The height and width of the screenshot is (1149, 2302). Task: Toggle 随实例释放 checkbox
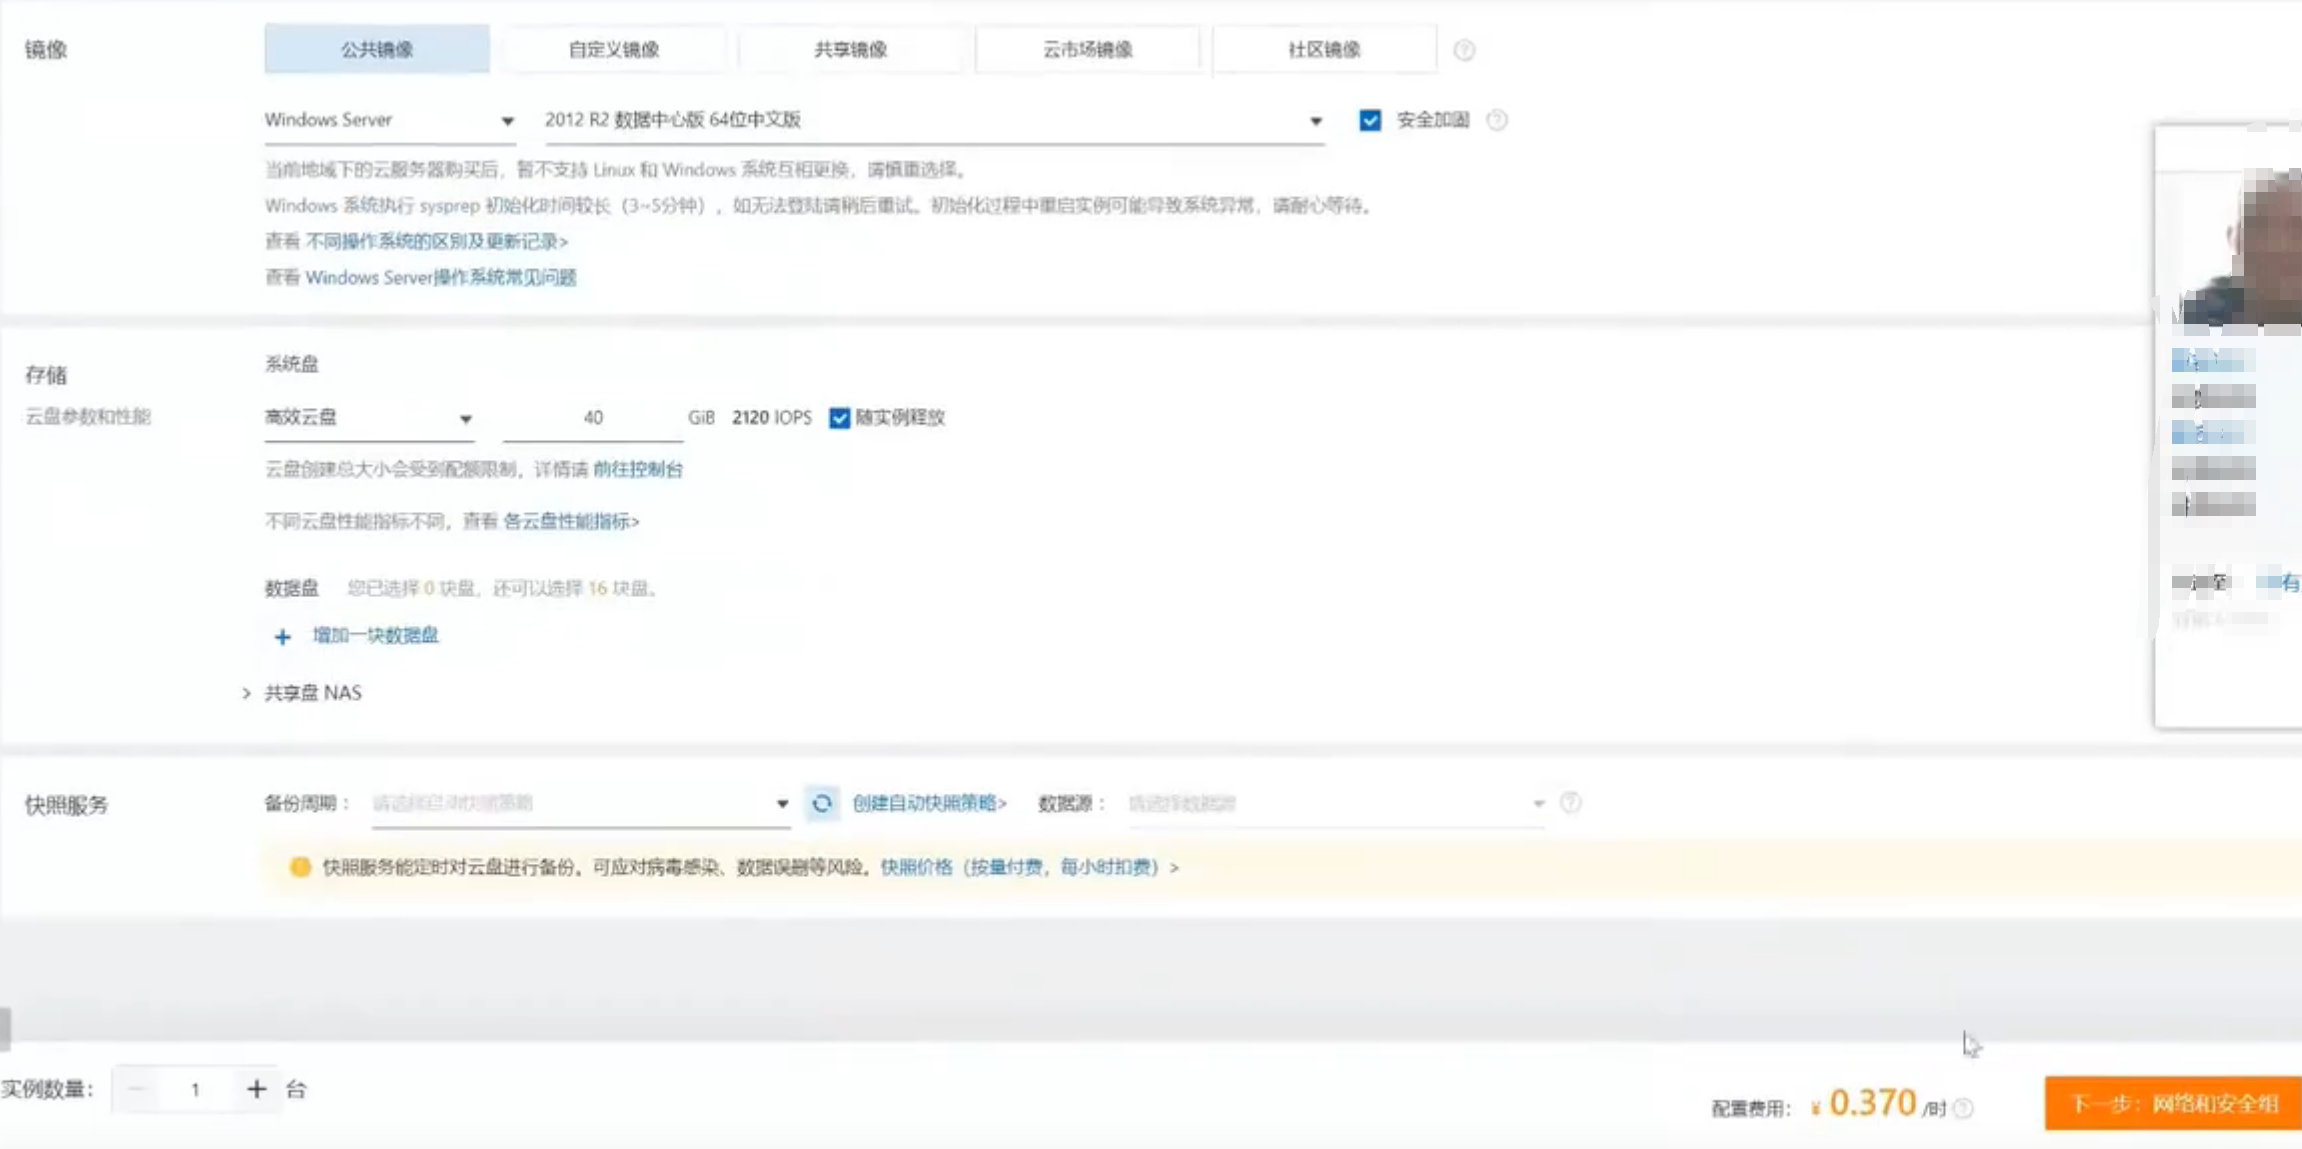click(x=839, y=418)
